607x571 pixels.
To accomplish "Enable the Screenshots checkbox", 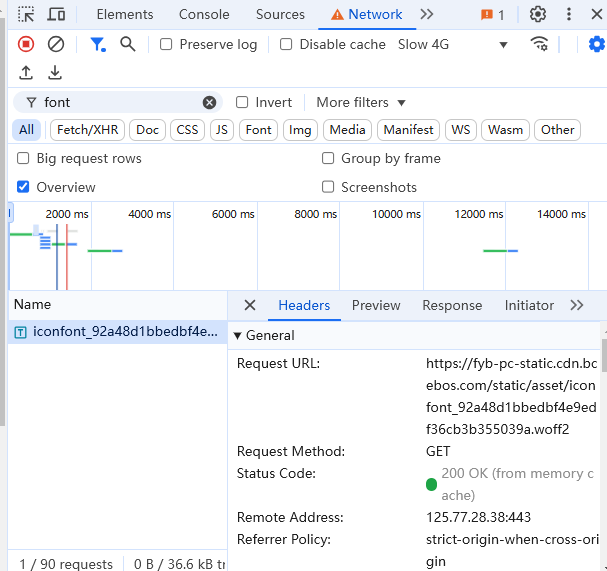I will (328, 187).
